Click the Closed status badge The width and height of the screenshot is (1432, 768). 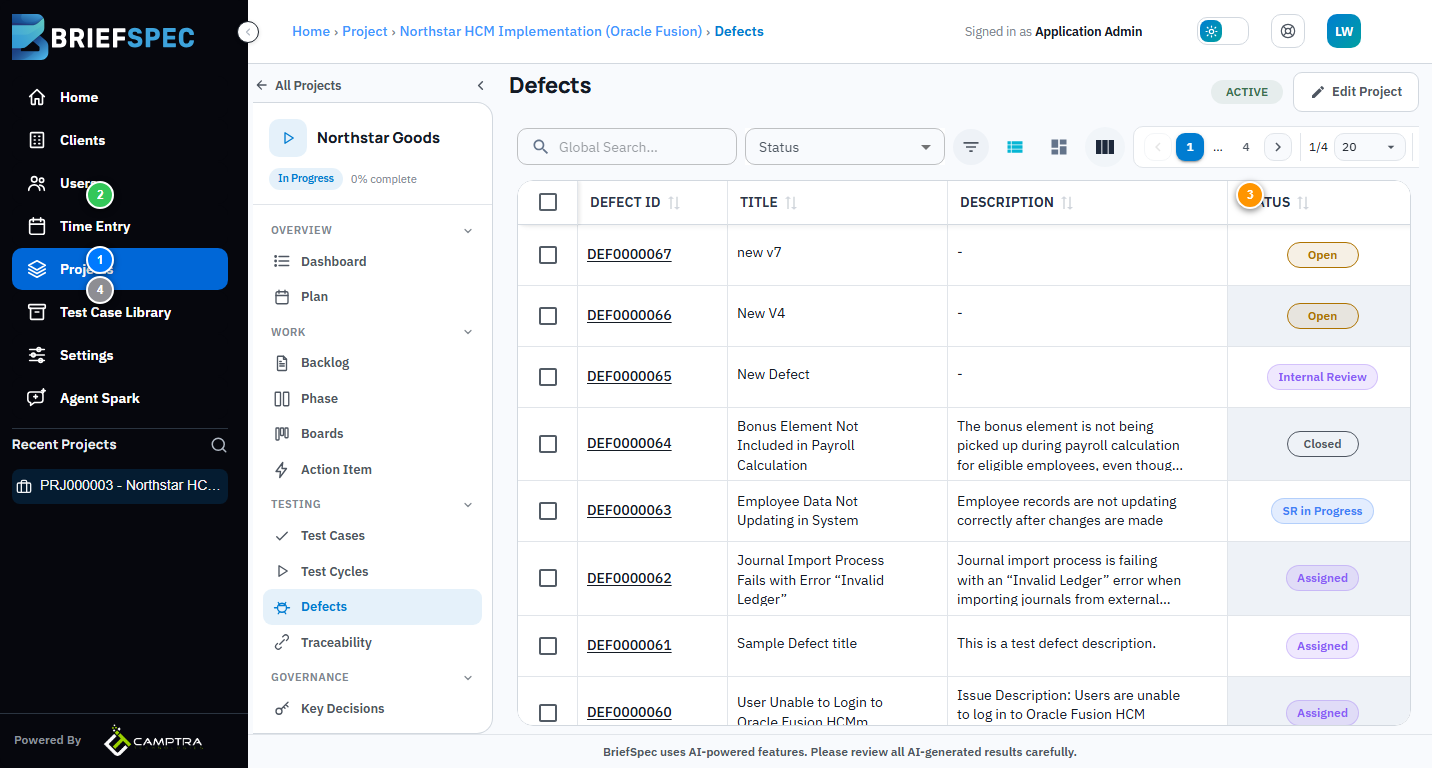pyautogui.click(x=1322, y=444)
